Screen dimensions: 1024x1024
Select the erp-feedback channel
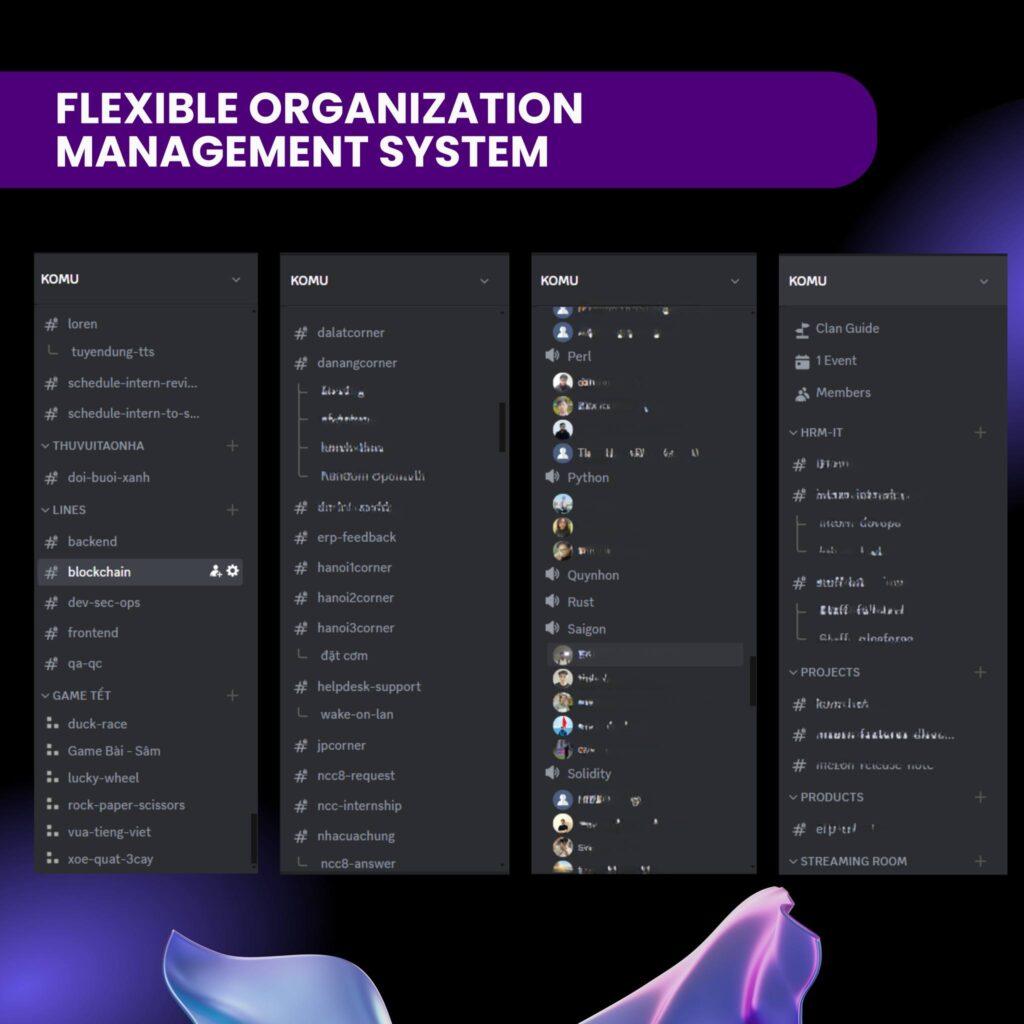pos(356,537)
